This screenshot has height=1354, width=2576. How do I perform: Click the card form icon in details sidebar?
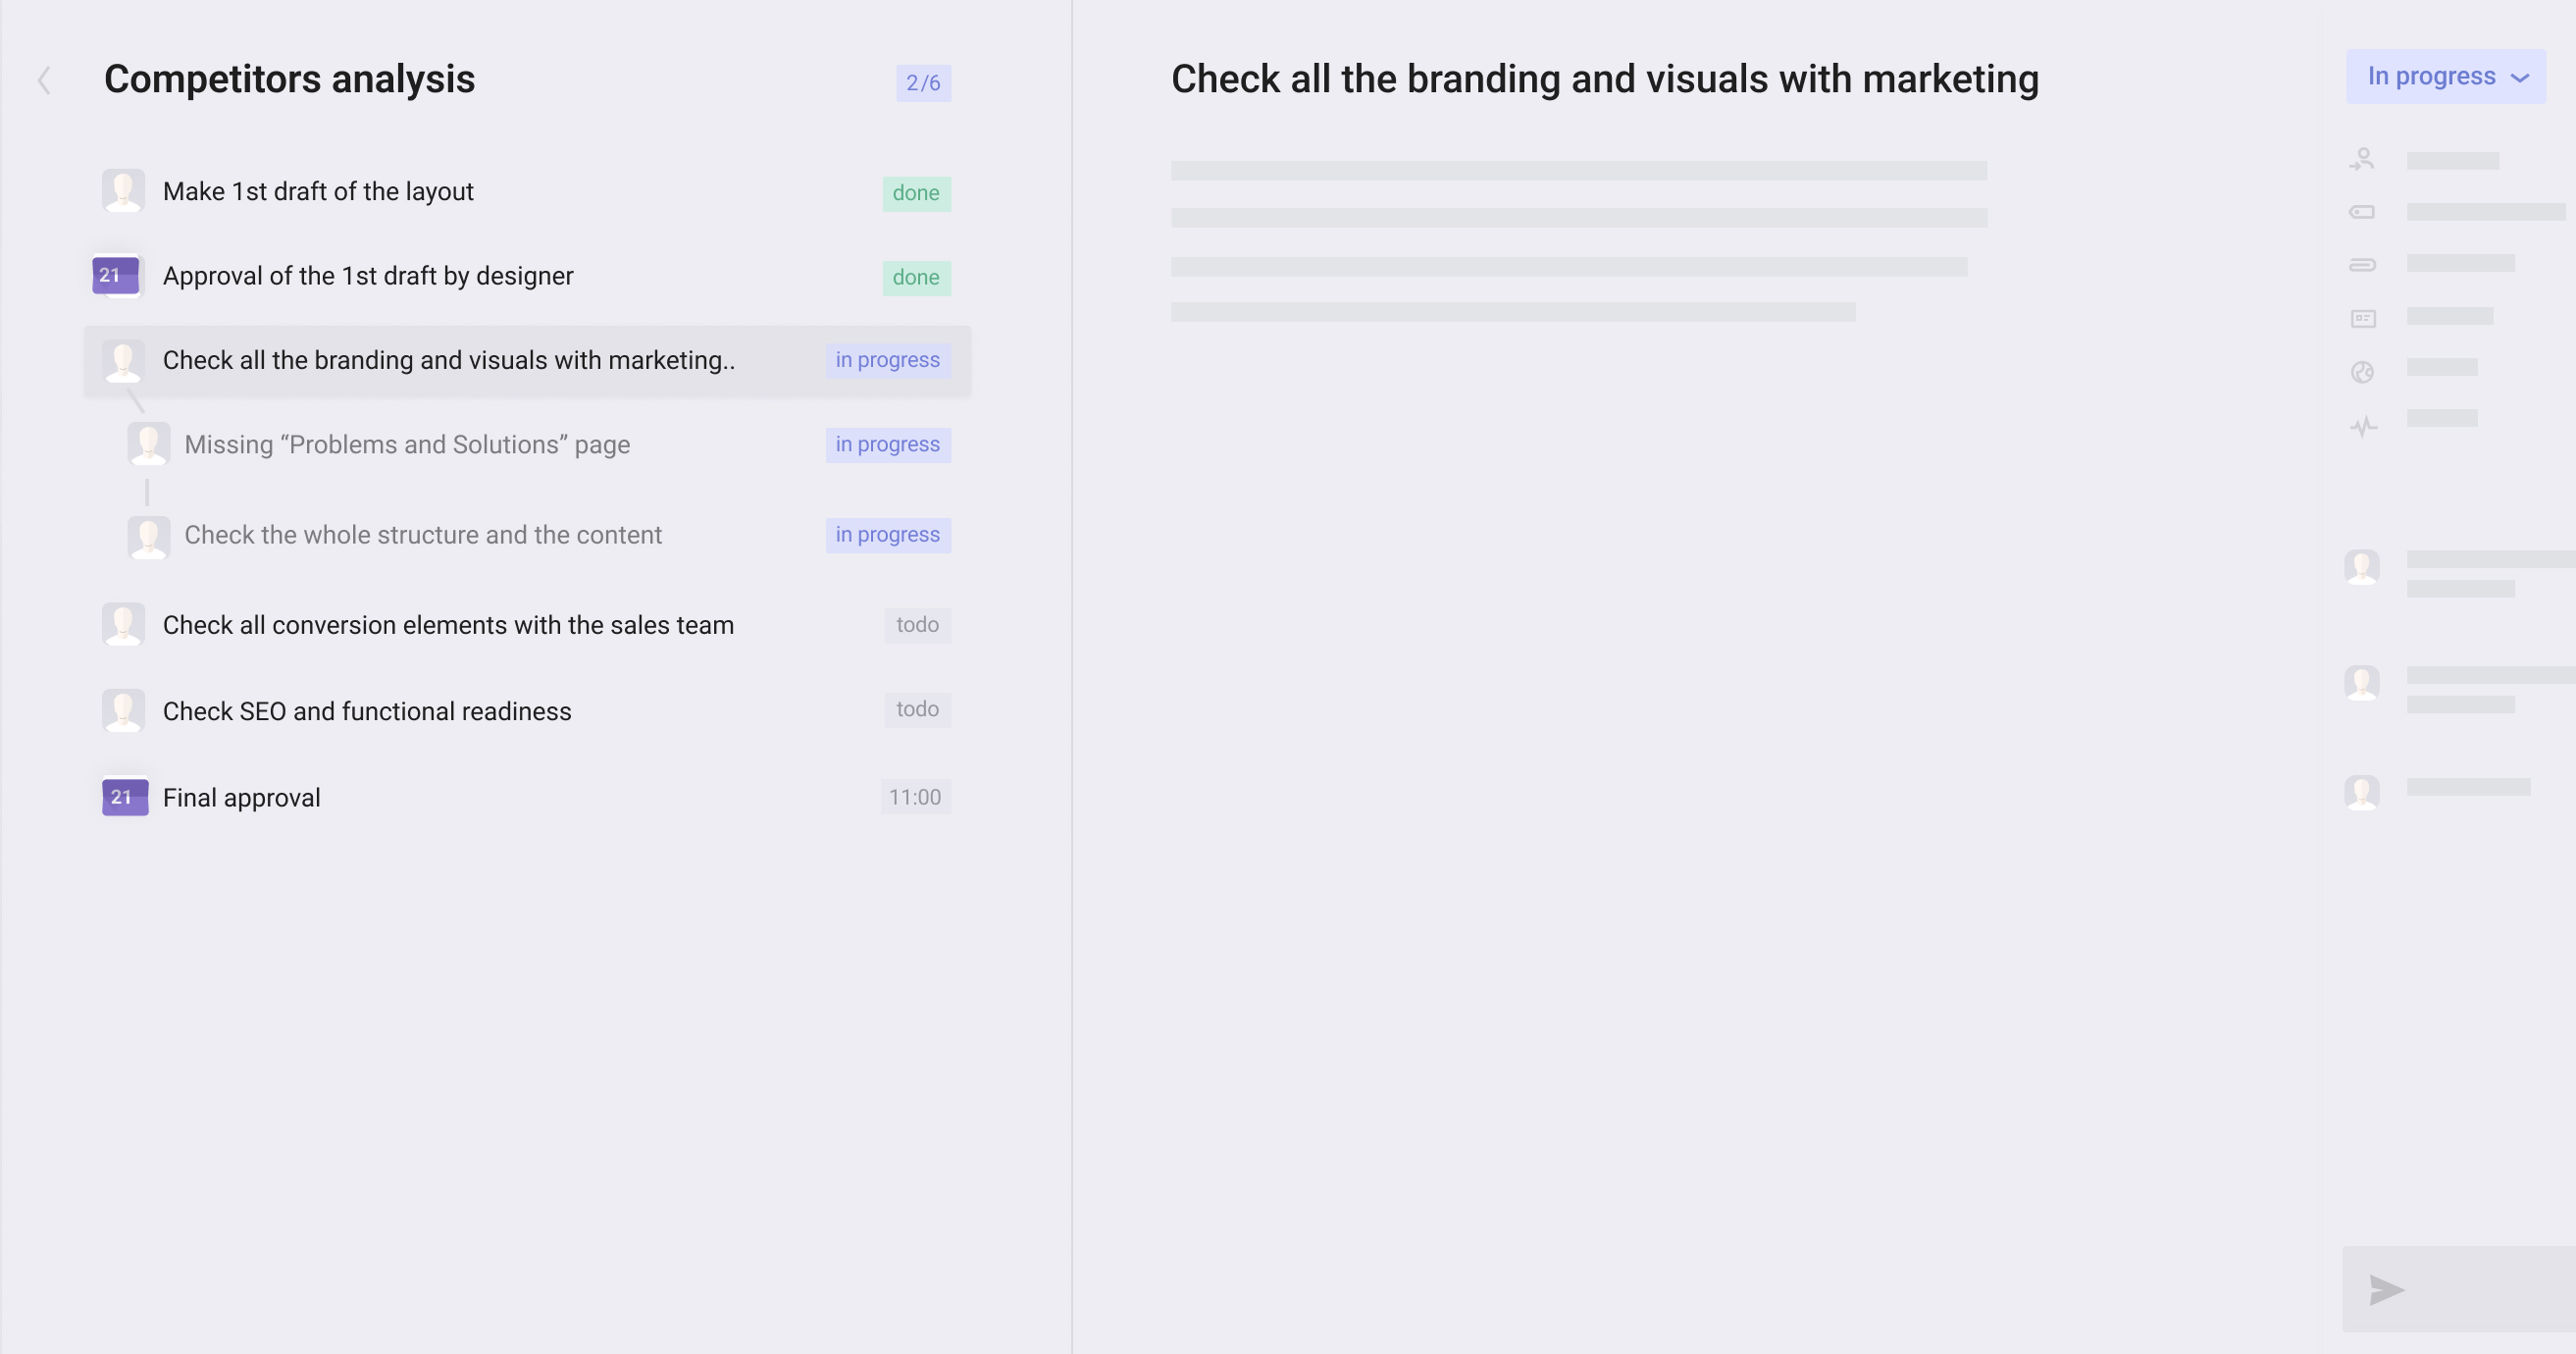[2362, 318]
